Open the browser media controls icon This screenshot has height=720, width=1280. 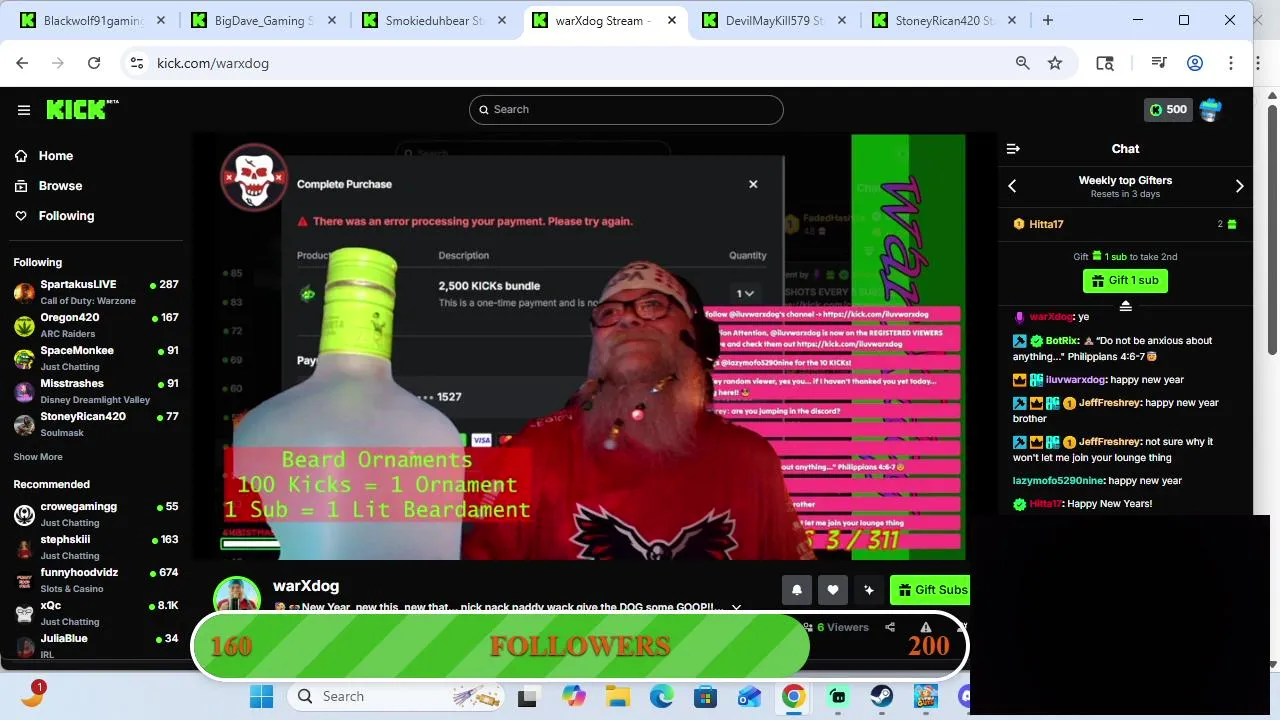coord(1159,63)
